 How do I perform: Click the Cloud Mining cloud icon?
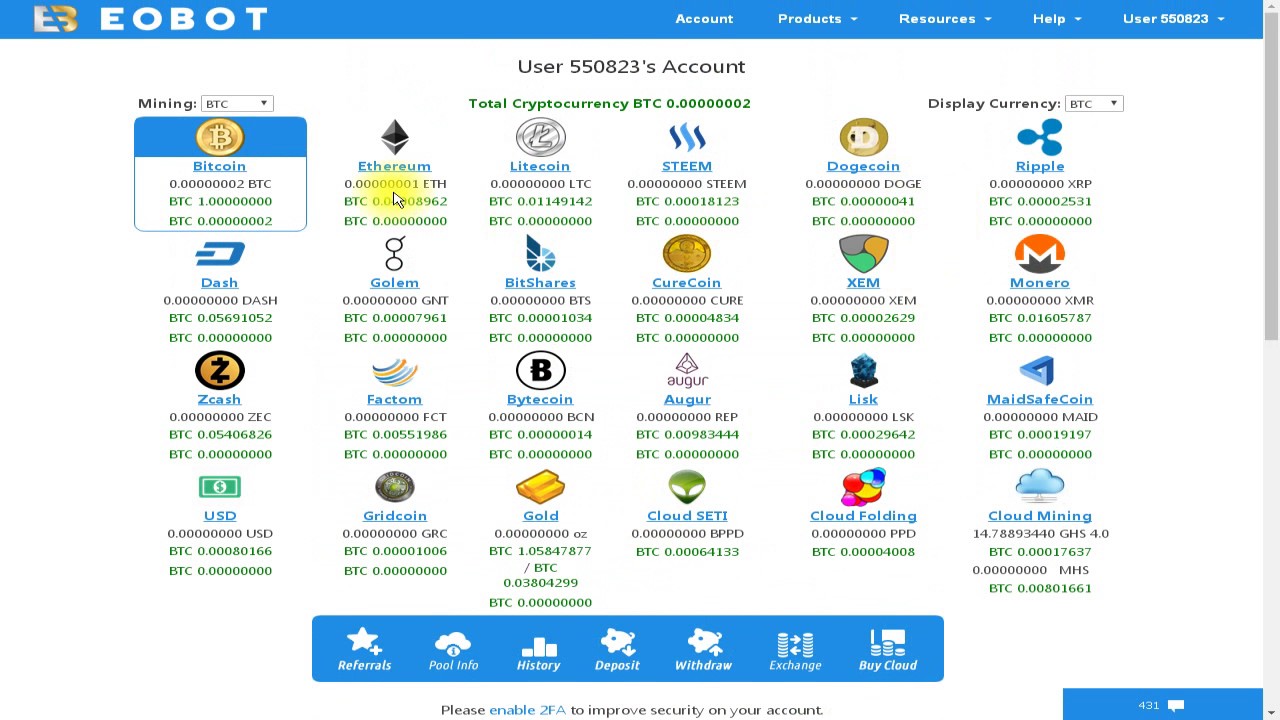[1040, 487]
